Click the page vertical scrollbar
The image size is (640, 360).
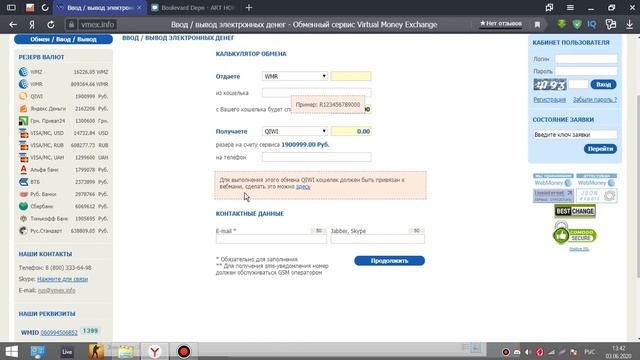pos(637,186)
